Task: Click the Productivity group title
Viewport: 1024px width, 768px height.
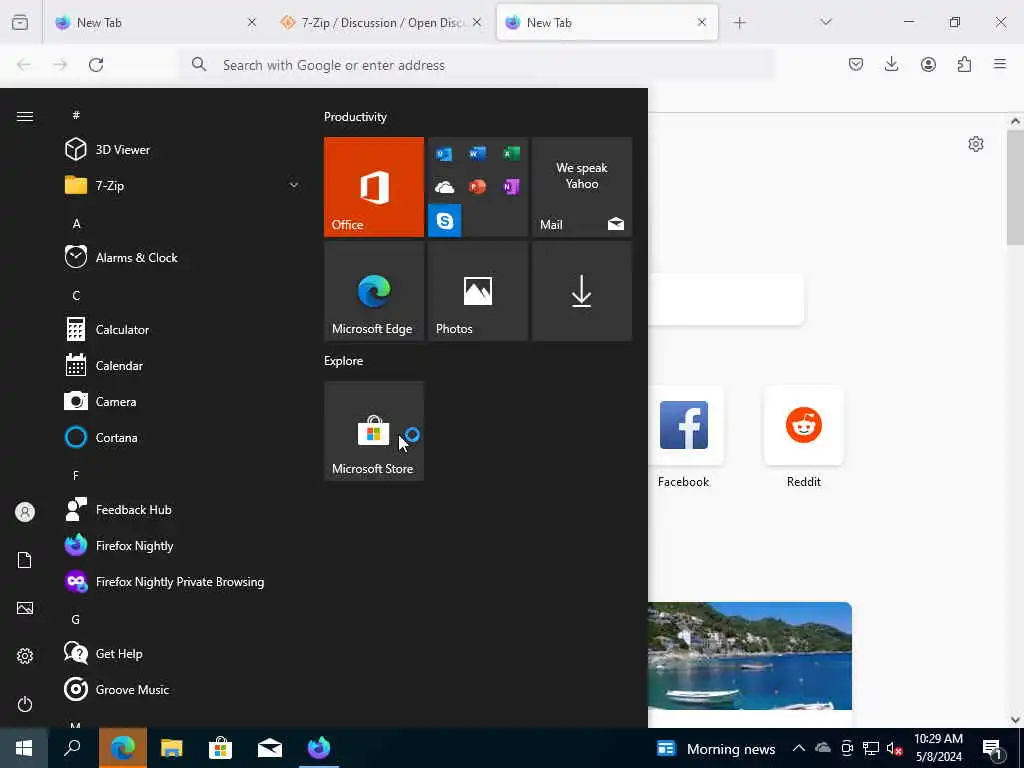Action: [x=355, y=117]
